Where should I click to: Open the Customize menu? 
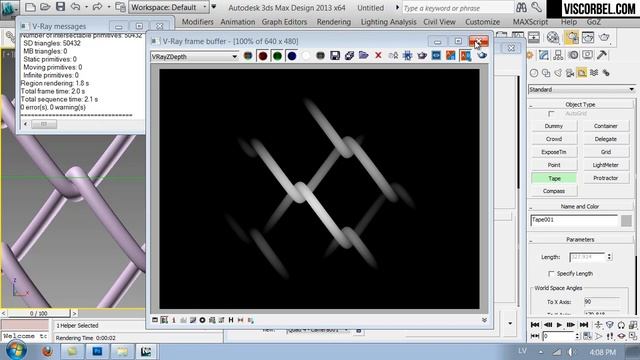coord(482,22)
